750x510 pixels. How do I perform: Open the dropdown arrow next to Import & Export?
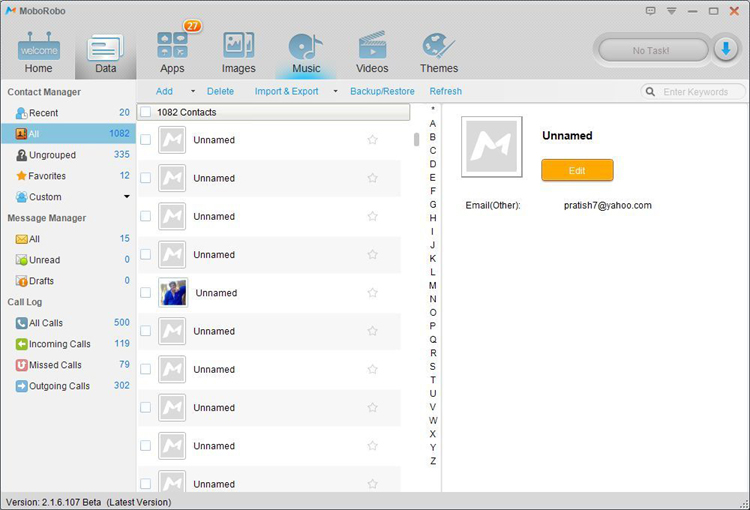(335, 92)
